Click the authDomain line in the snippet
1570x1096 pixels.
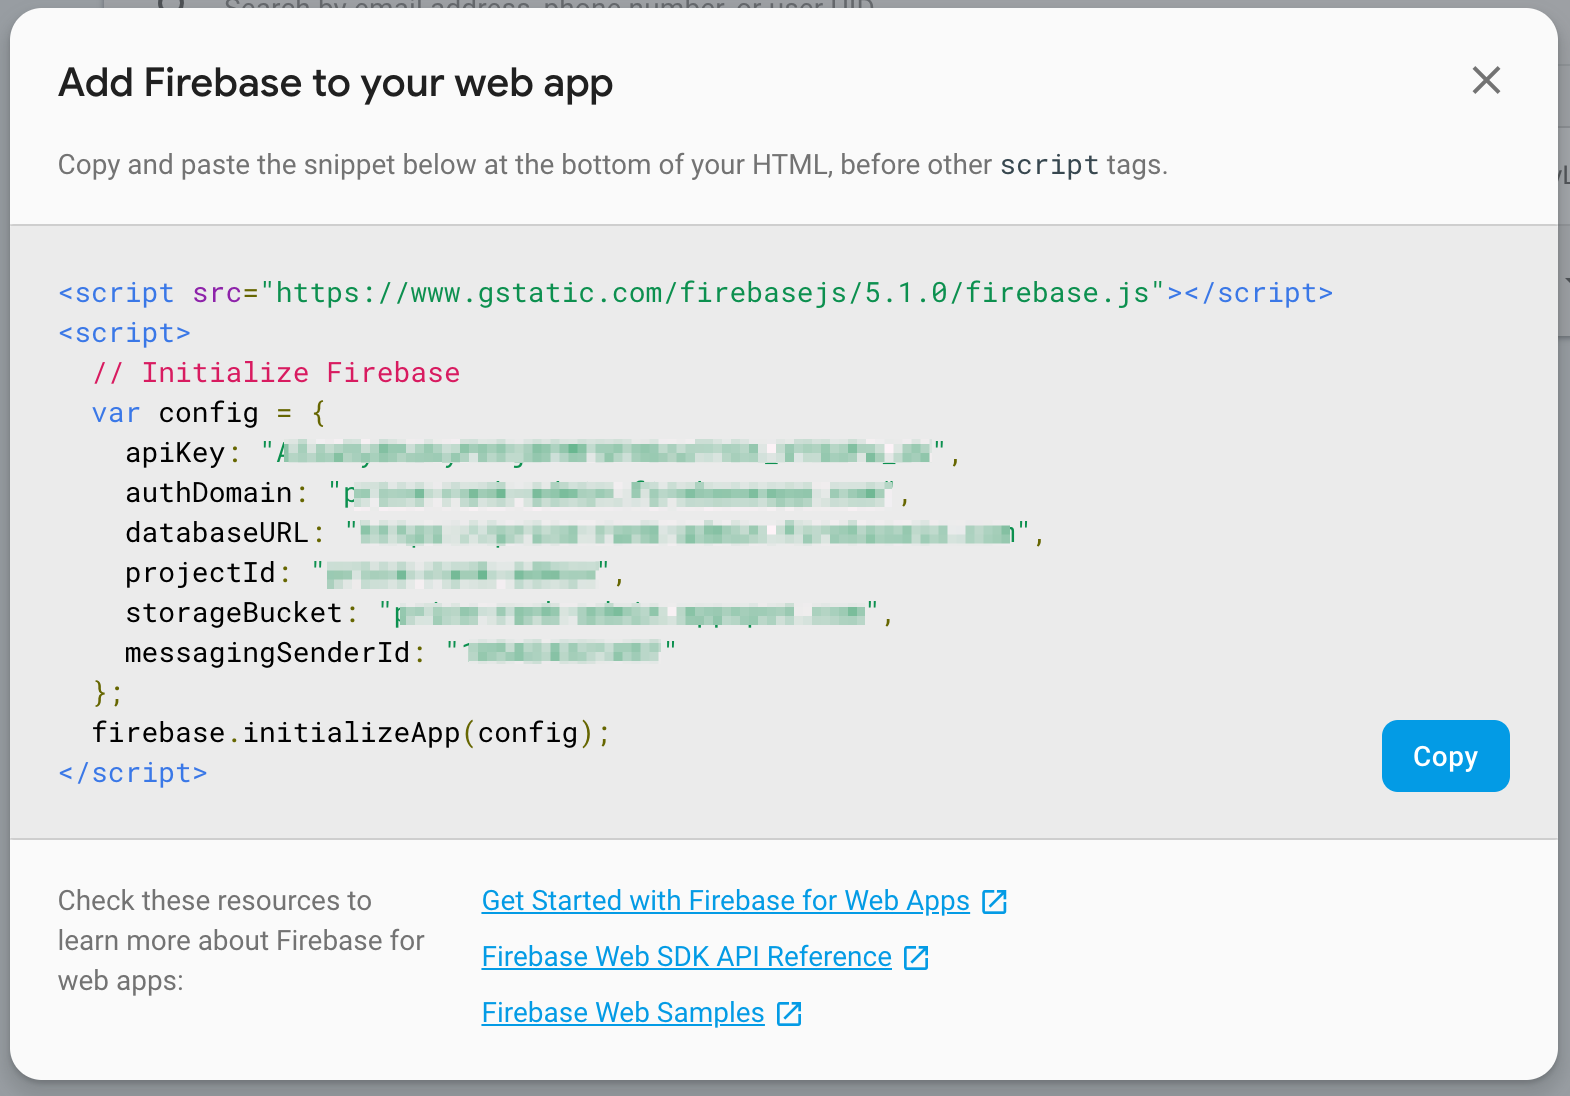517,493
